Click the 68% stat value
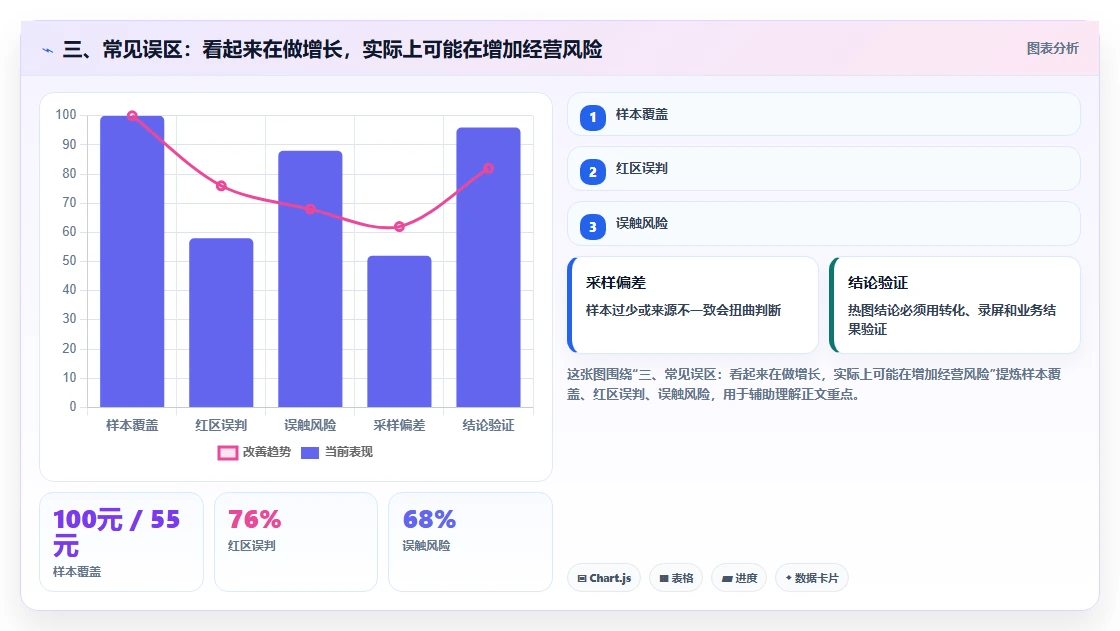Image resolution: width=1120 pixels, height=631 pixels. point(429,520)
